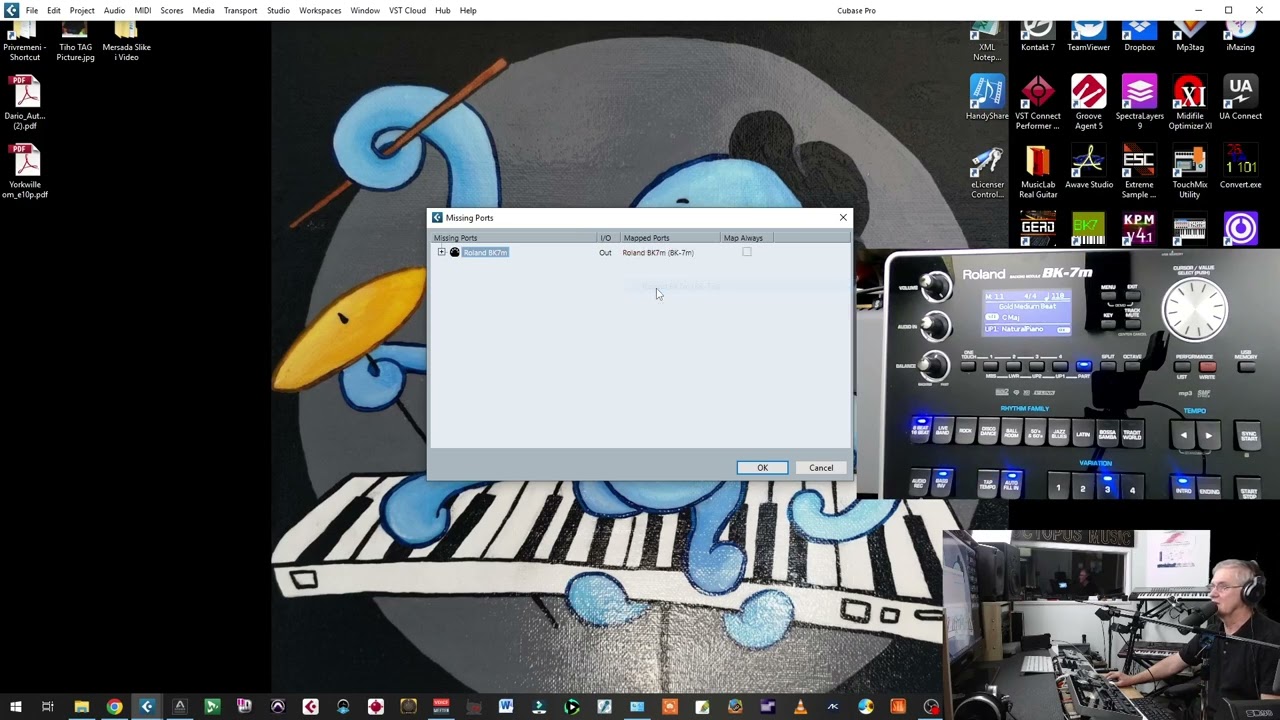Select the SpectraLayers 9 icon
This screenshot has height=720, width=1280.
tap(1139, 102)
